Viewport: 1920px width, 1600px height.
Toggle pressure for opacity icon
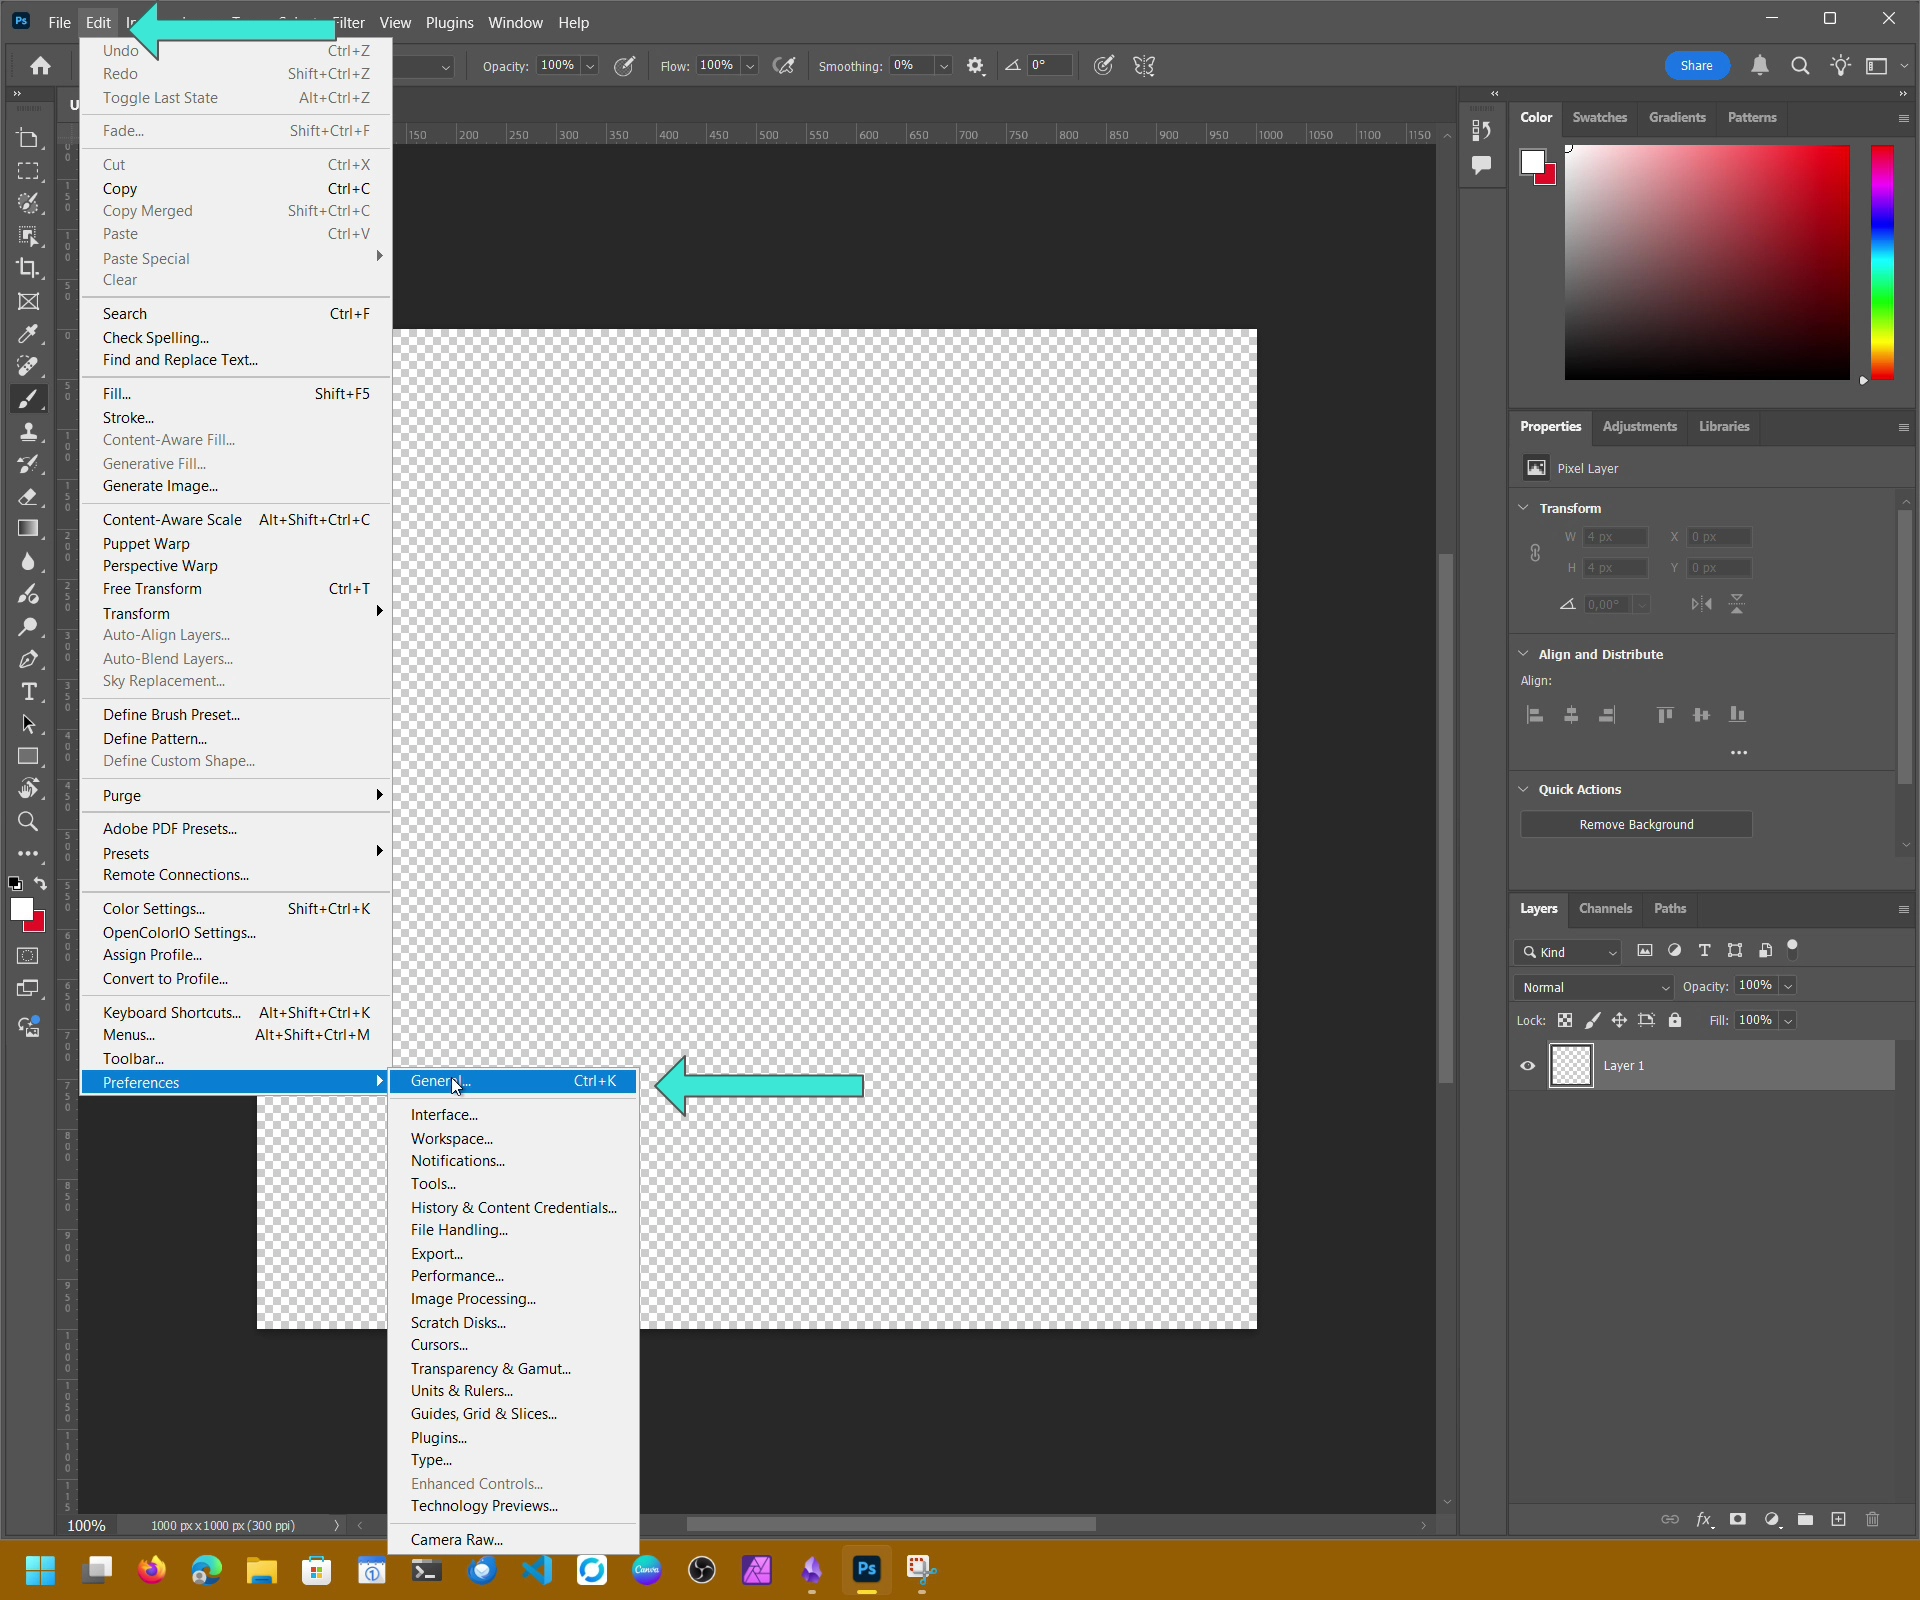coord(624,66)
